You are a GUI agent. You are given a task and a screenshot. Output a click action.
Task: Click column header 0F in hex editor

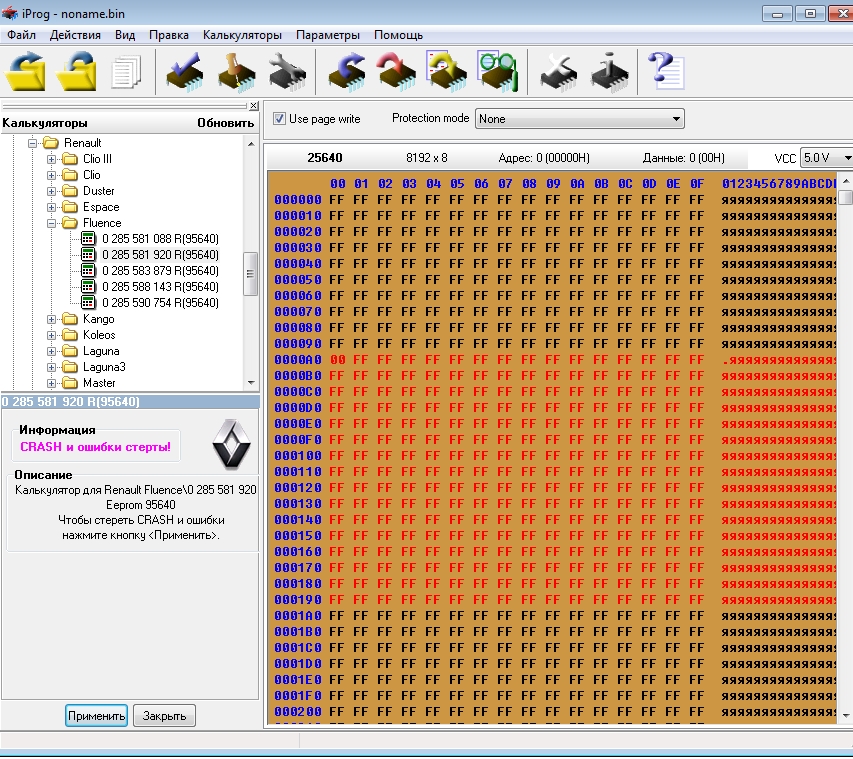pyautogui.click(x=696, y=183)
